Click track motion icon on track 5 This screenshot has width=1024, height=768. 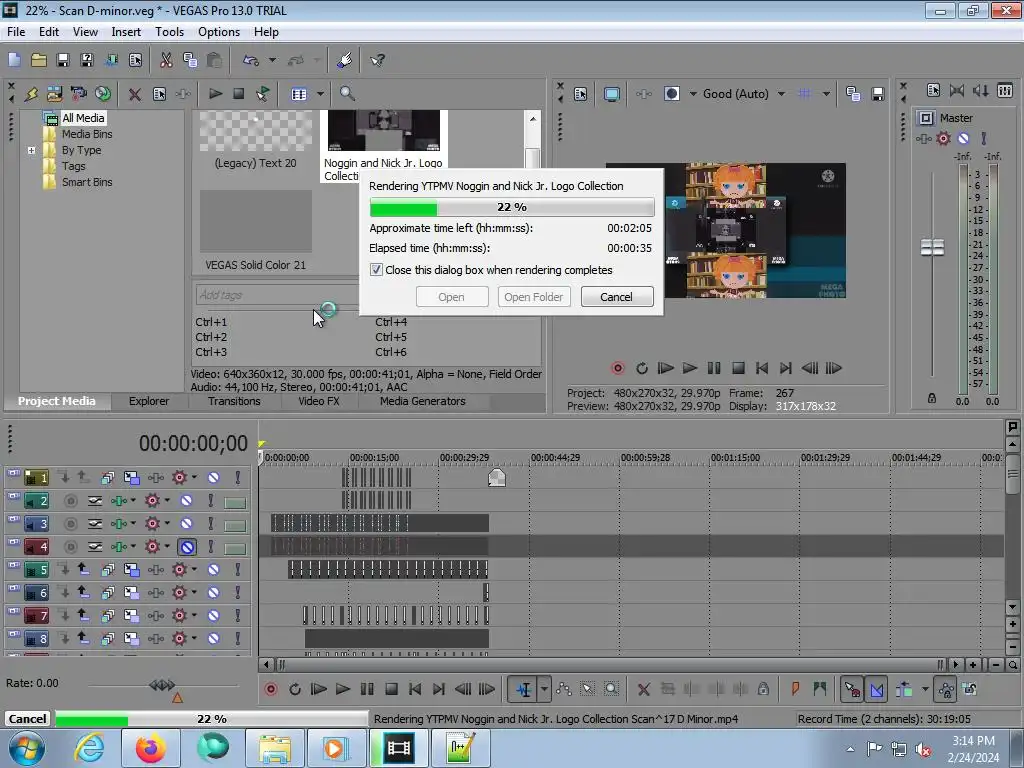point(131,569)
